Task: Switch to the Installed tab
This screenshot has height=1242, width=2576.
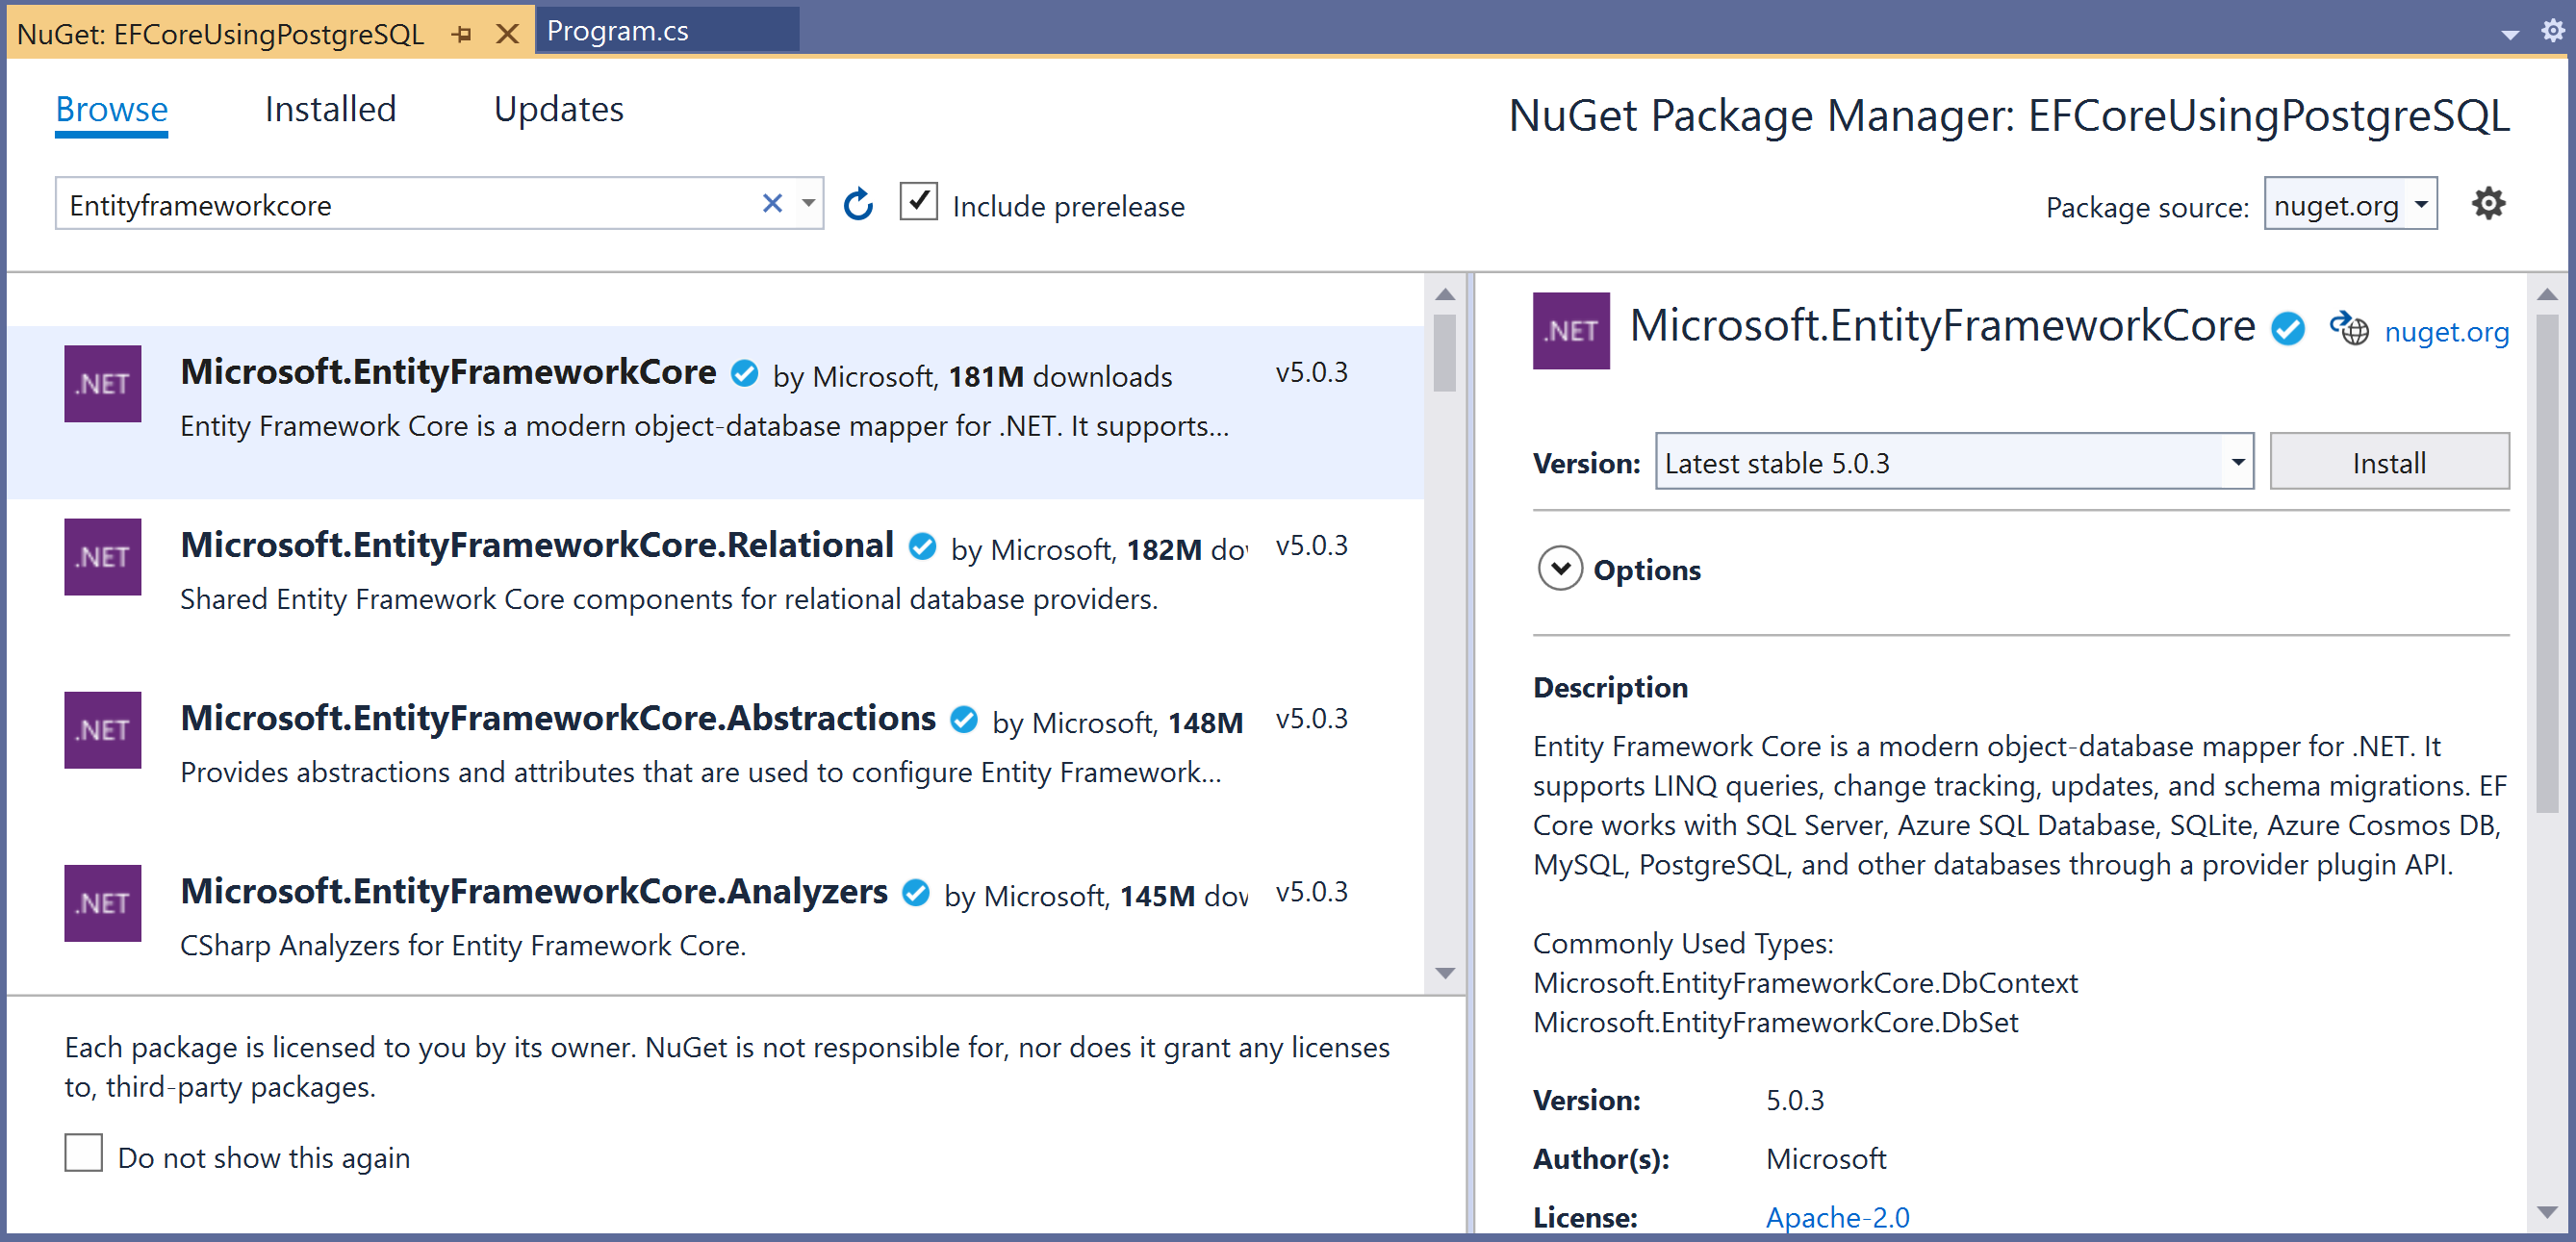Action: click(330, 109)
